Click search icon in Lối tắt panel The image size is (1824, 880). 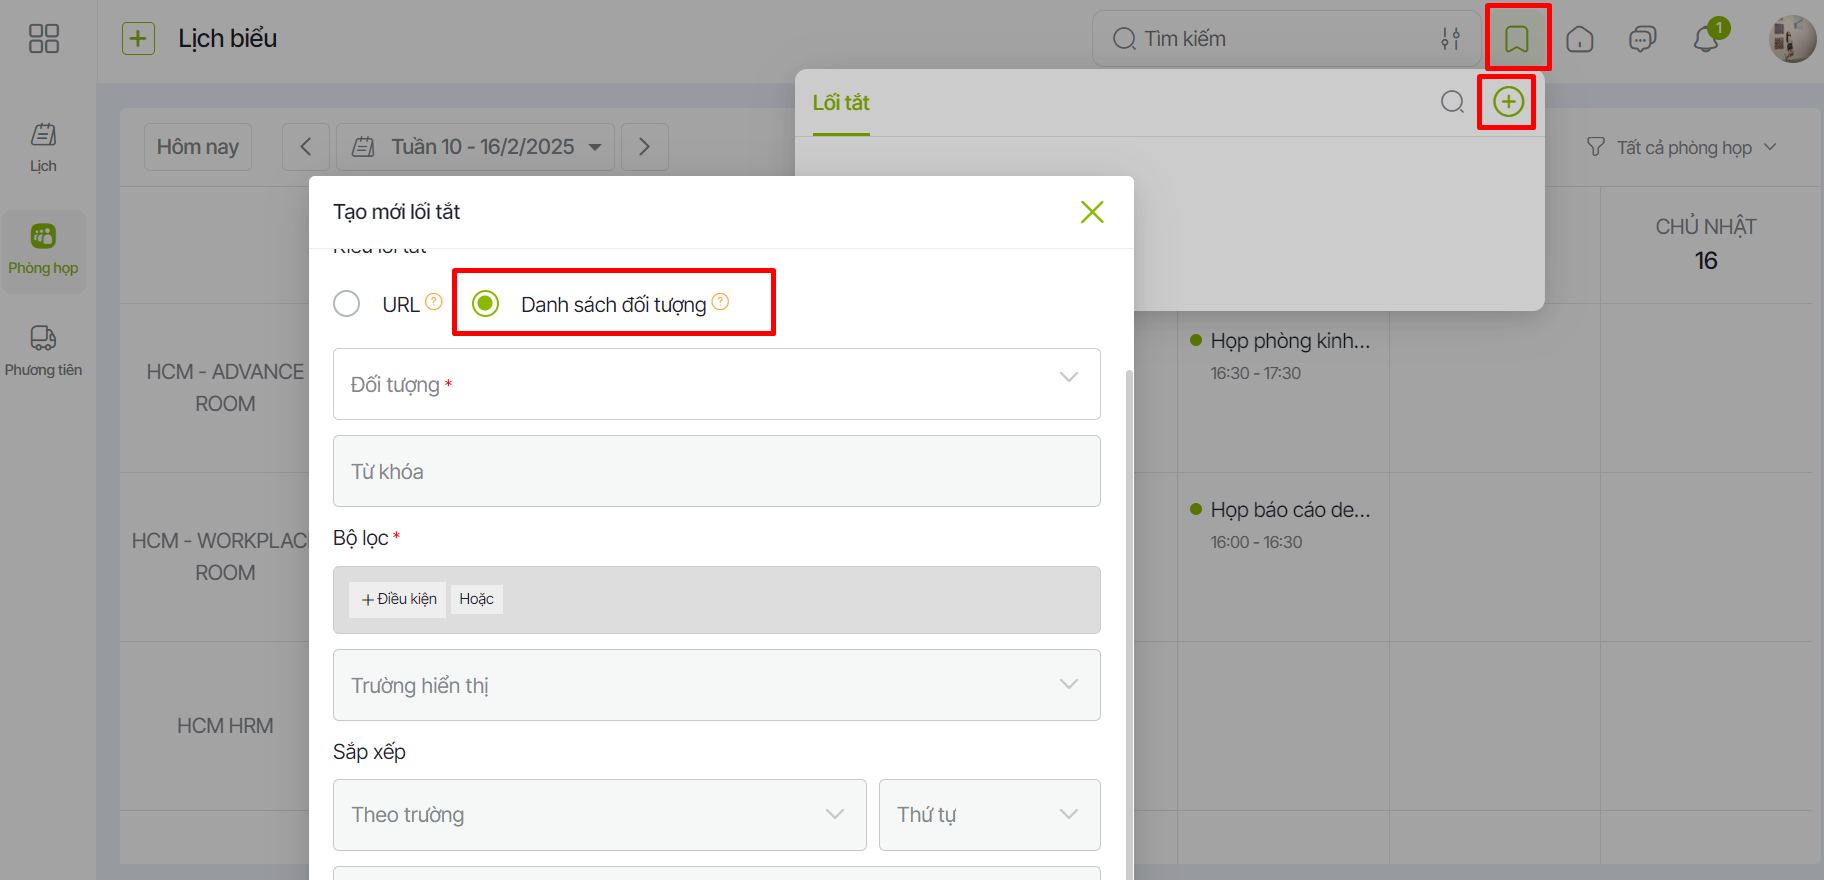(x=1452, y=101)
